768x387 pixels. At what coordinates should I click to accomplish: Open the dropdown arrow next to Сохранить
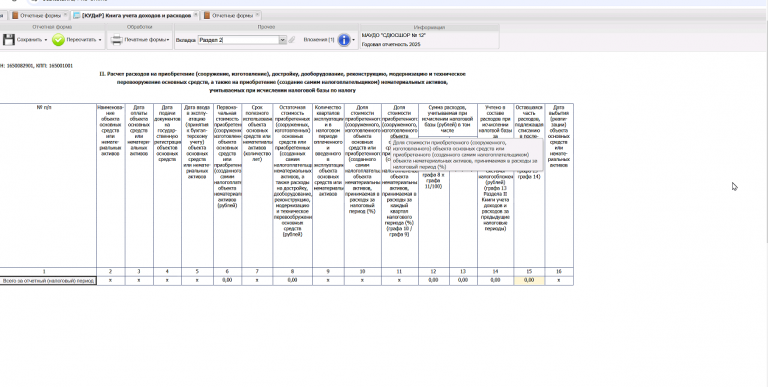pos(46,40)
